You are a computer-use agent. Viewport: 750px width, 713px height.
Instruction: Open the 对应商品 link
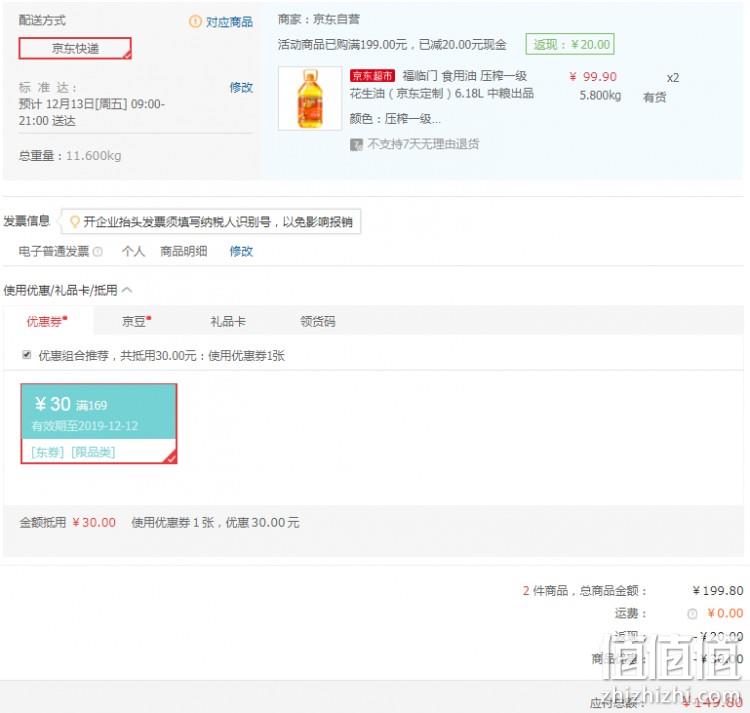point(229,22)
